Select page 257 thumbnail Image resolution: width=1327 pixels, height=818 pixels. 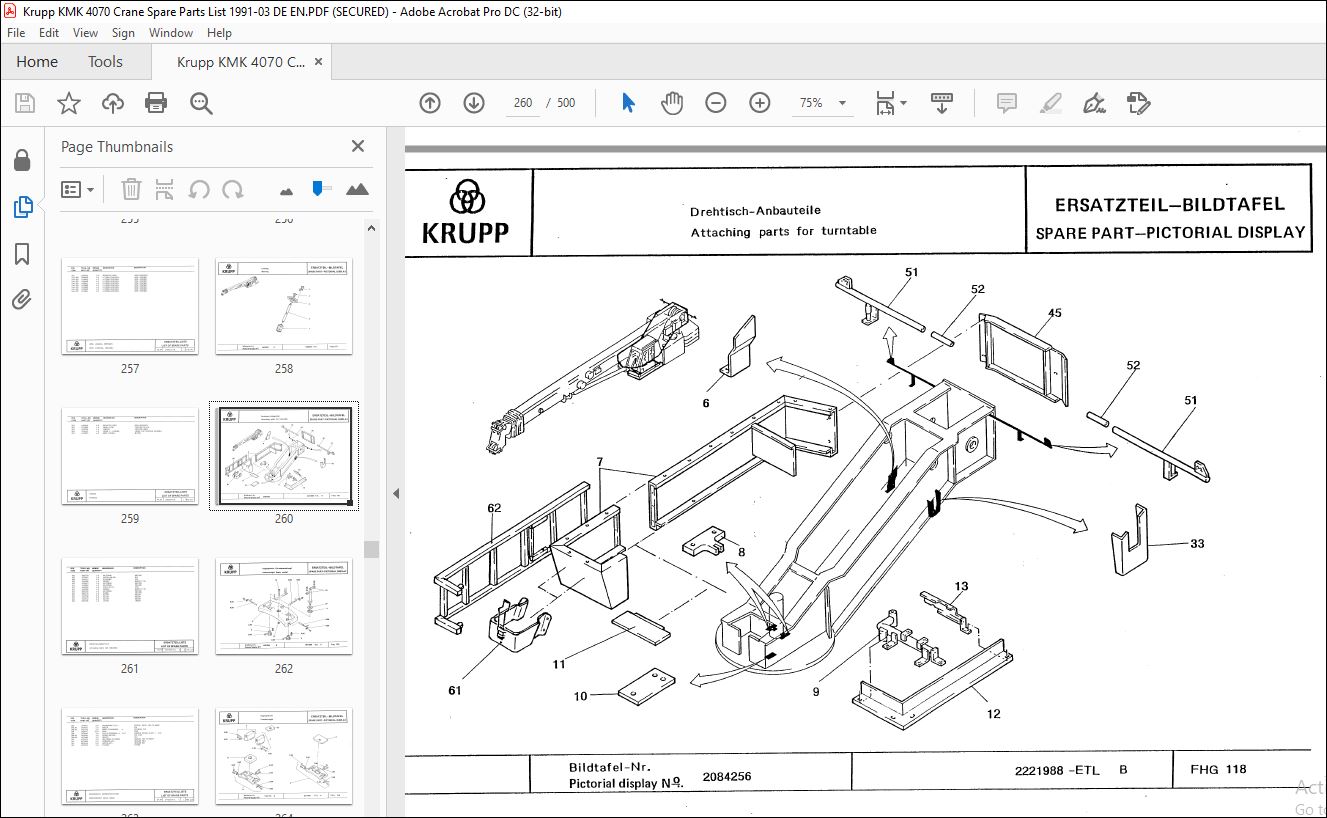pyautogui.click(x=130, y=306)
